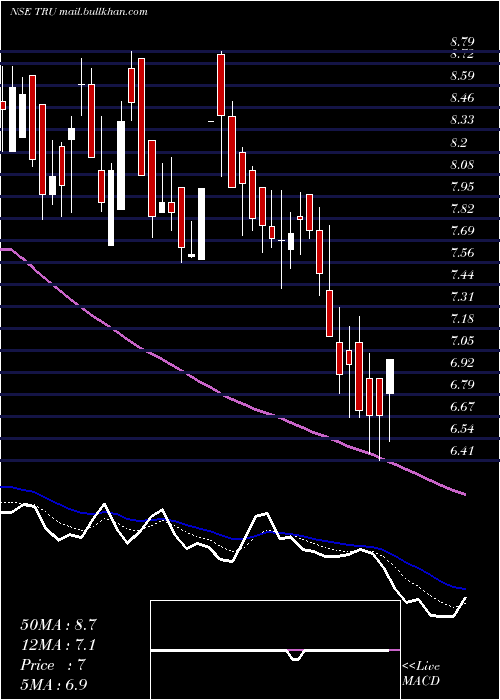Click the 7.05 price axis label
This screenshot has width=500, height=700.
coord(462,341)
